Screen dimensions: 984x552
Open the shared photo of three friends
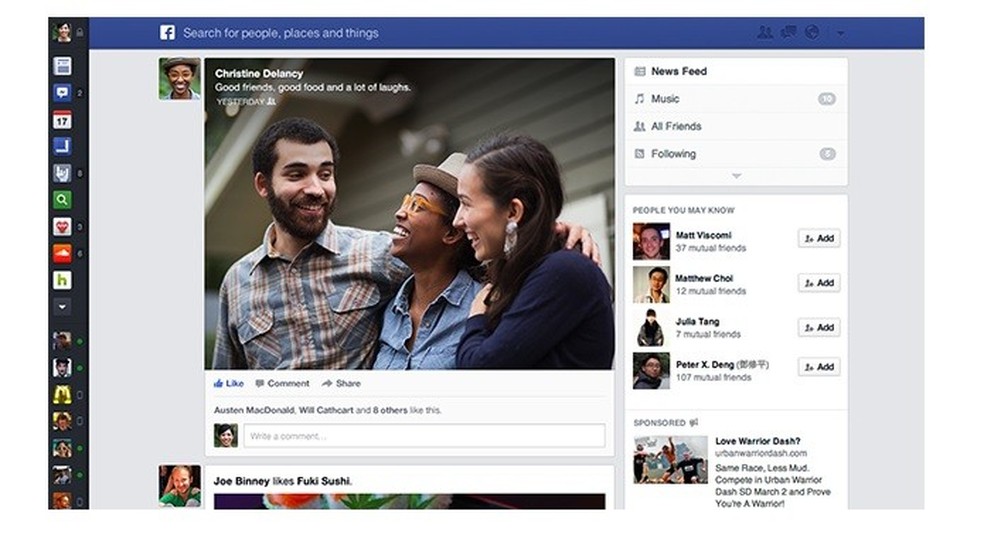click(x=410, y=213)
